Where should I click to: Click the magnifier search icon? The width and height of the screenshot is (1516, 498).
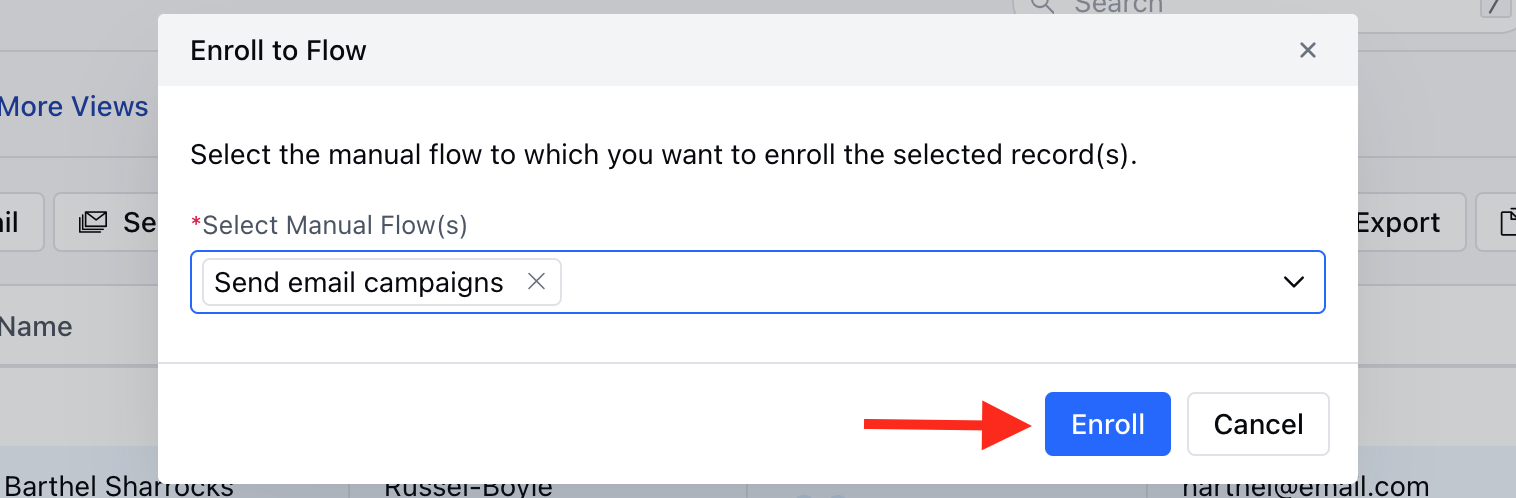click(1042, 6)
